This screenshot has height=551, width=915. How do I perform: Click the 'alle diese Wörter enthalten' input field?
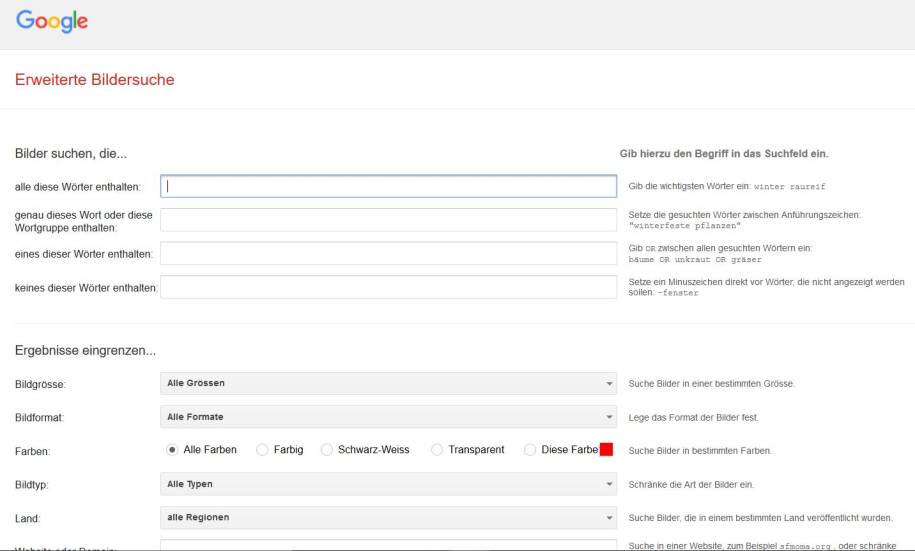coord(388,186)
